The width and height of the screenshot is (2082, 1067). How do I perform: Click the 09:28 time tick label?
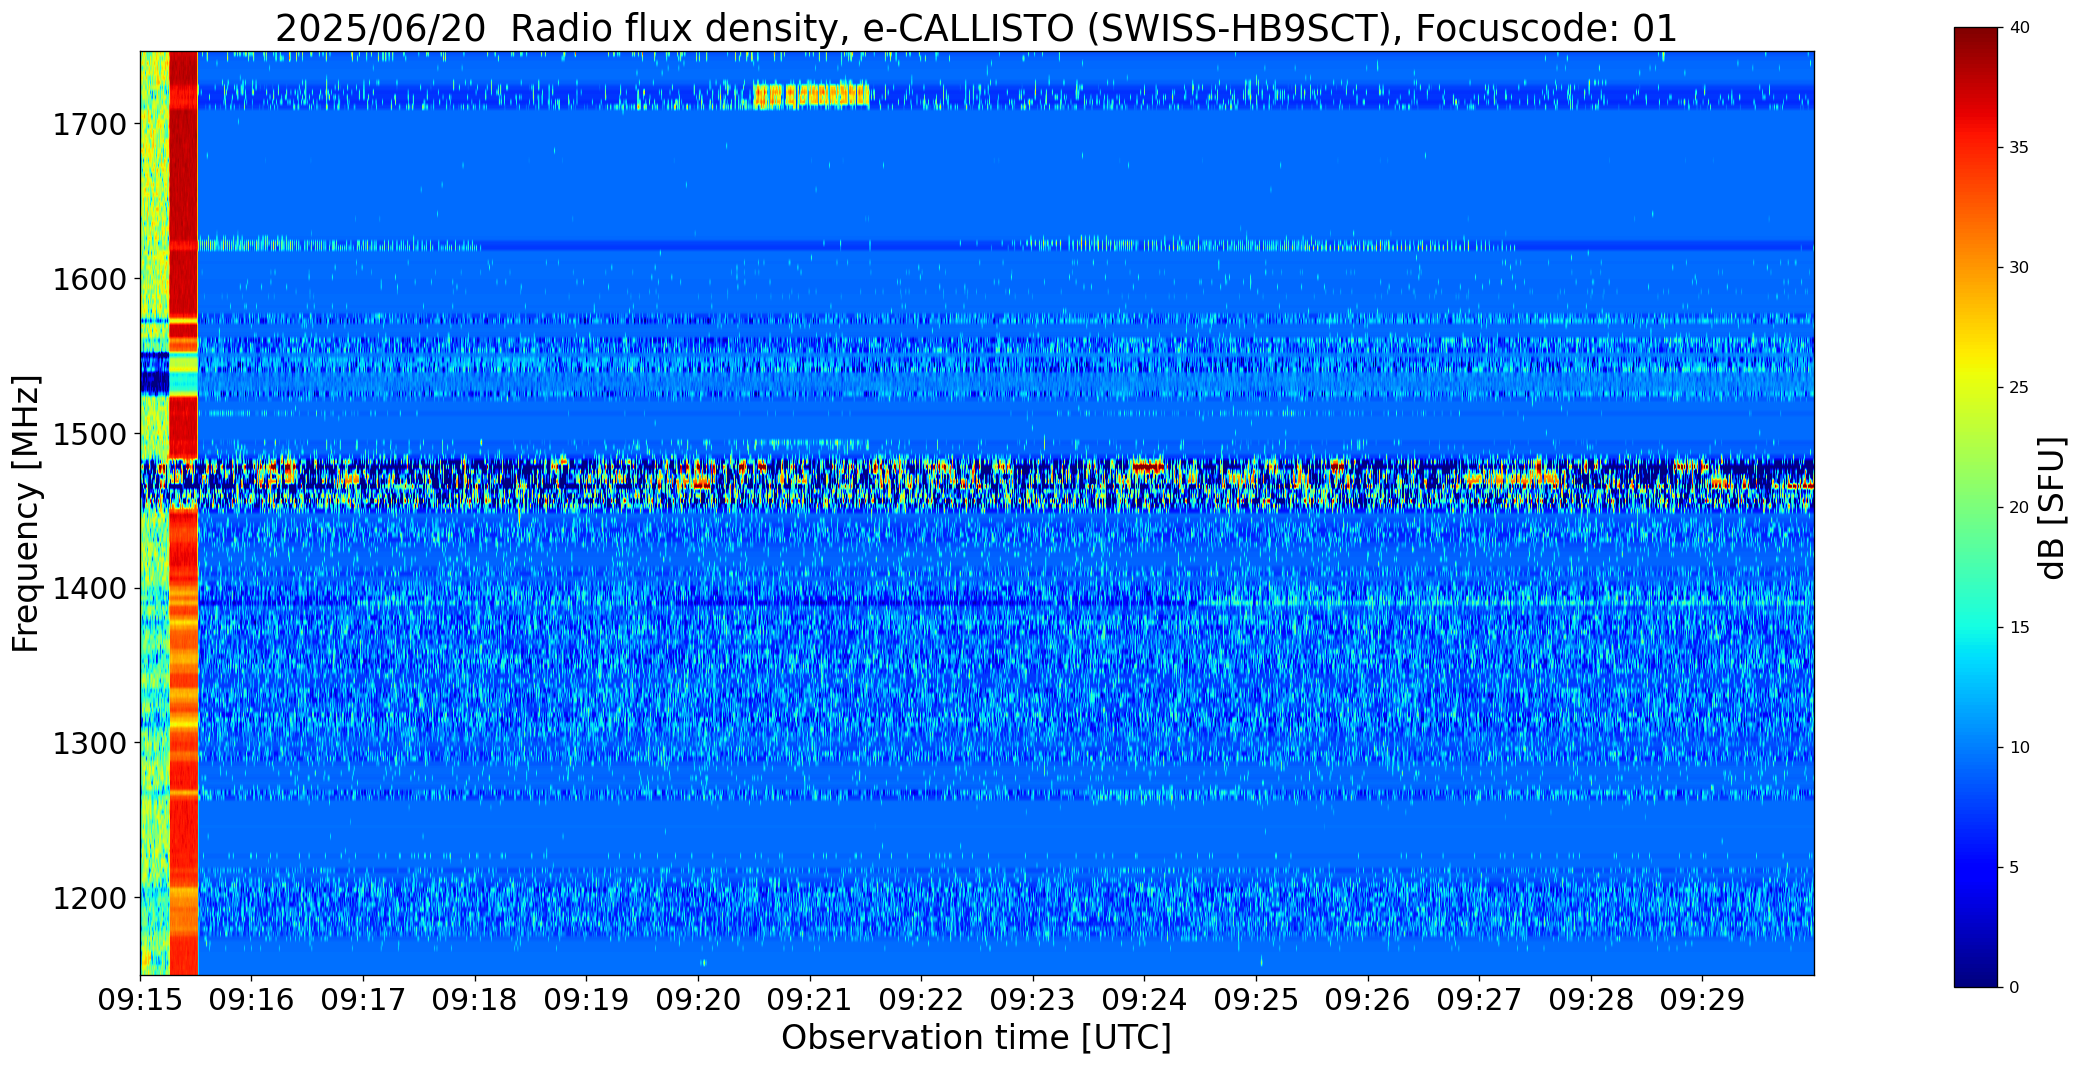1591,1000
